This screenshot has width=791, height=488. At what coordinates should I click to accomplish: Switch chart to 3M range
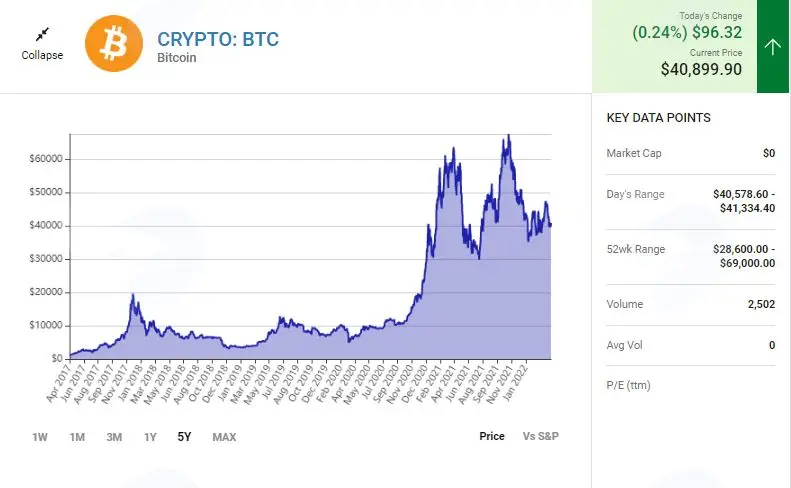click(x=114, y=437)
